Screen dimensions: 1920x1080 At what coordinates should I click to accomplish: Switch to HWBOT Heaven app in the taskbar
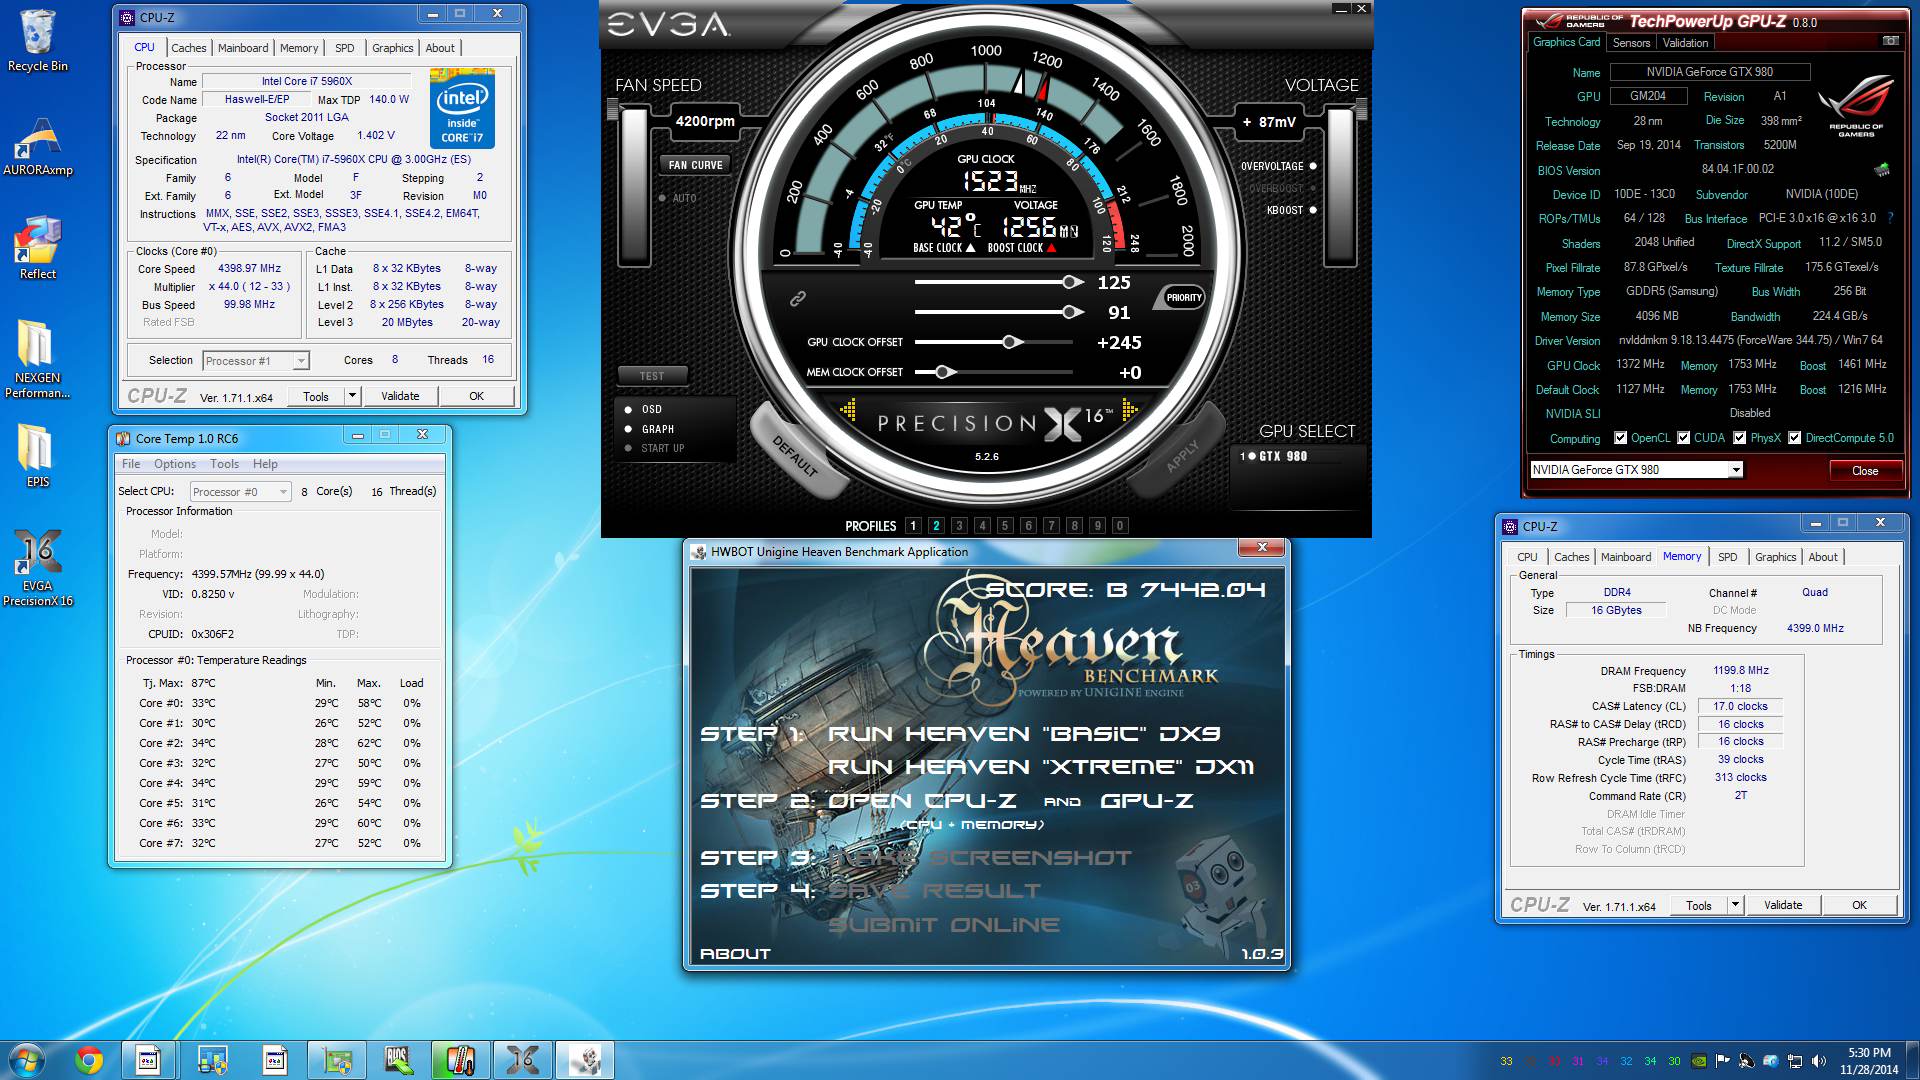point(584,1060)
